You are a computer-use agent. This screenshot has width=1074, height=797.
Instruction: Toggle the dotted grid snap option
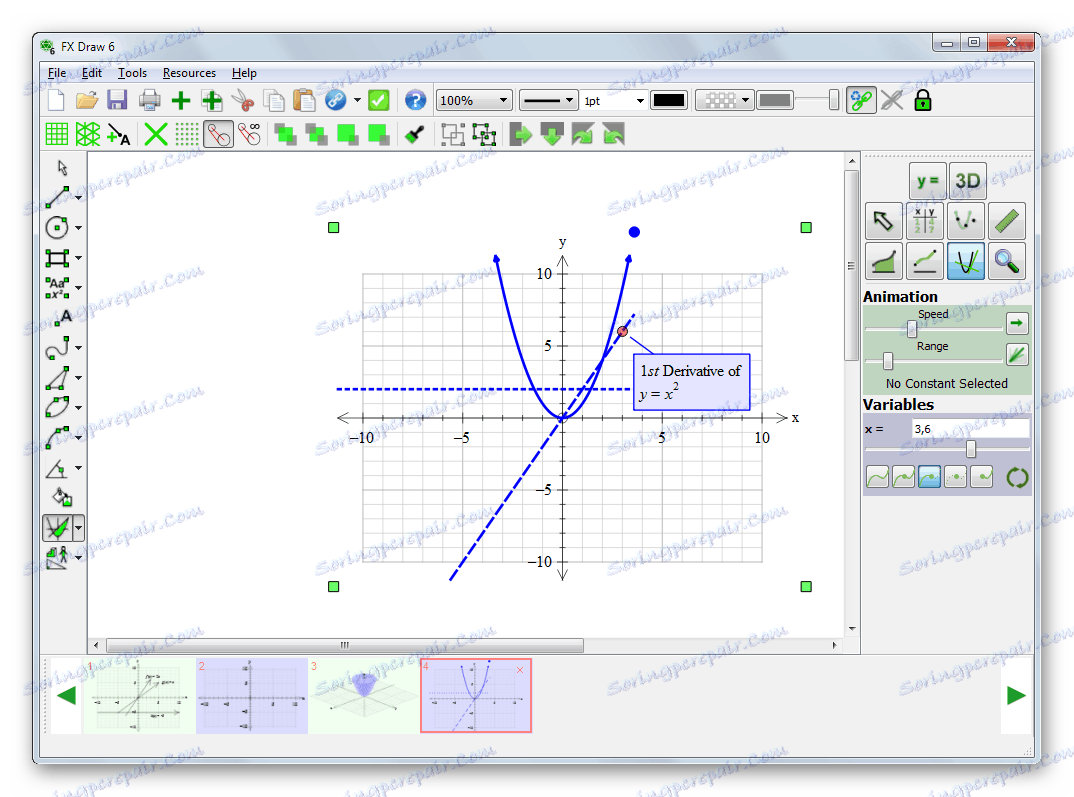point(187,134)
